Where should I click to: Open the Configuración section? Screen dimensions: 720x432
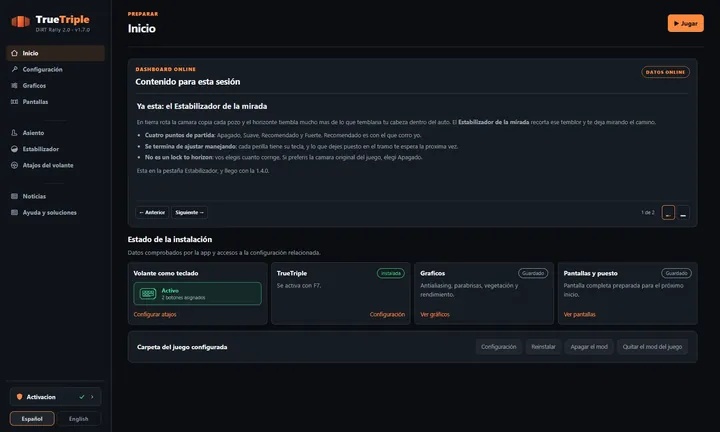pyautogui.click(x=55, y=69)
